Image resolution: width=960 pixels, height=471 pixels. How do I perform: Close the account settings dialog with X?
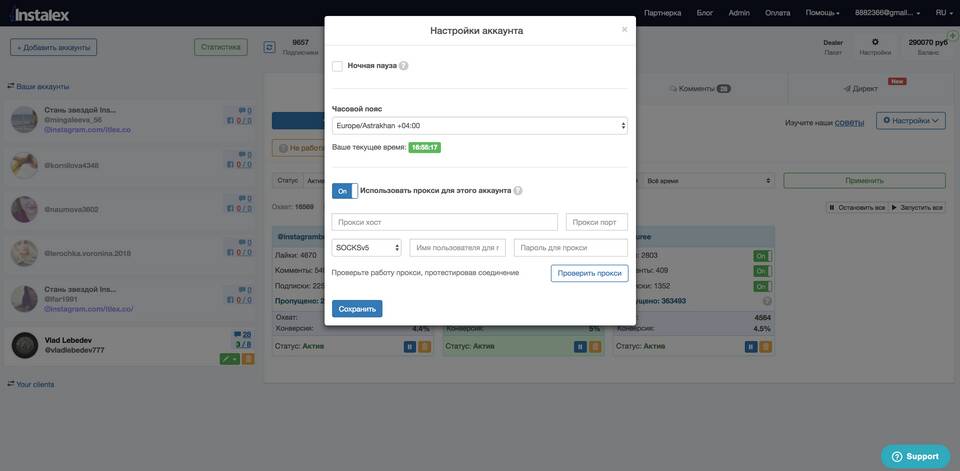(625, 29)
